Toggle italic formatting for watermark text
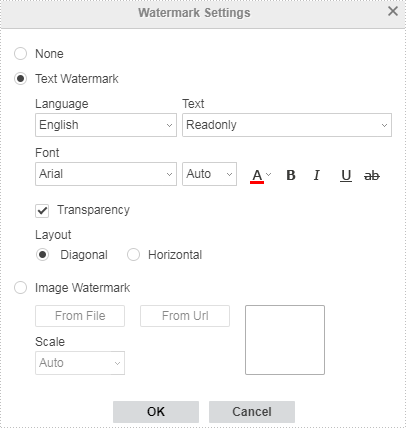The height and width of the screenshot is (428, 406). pyautogui.click(x=317, y=175)
